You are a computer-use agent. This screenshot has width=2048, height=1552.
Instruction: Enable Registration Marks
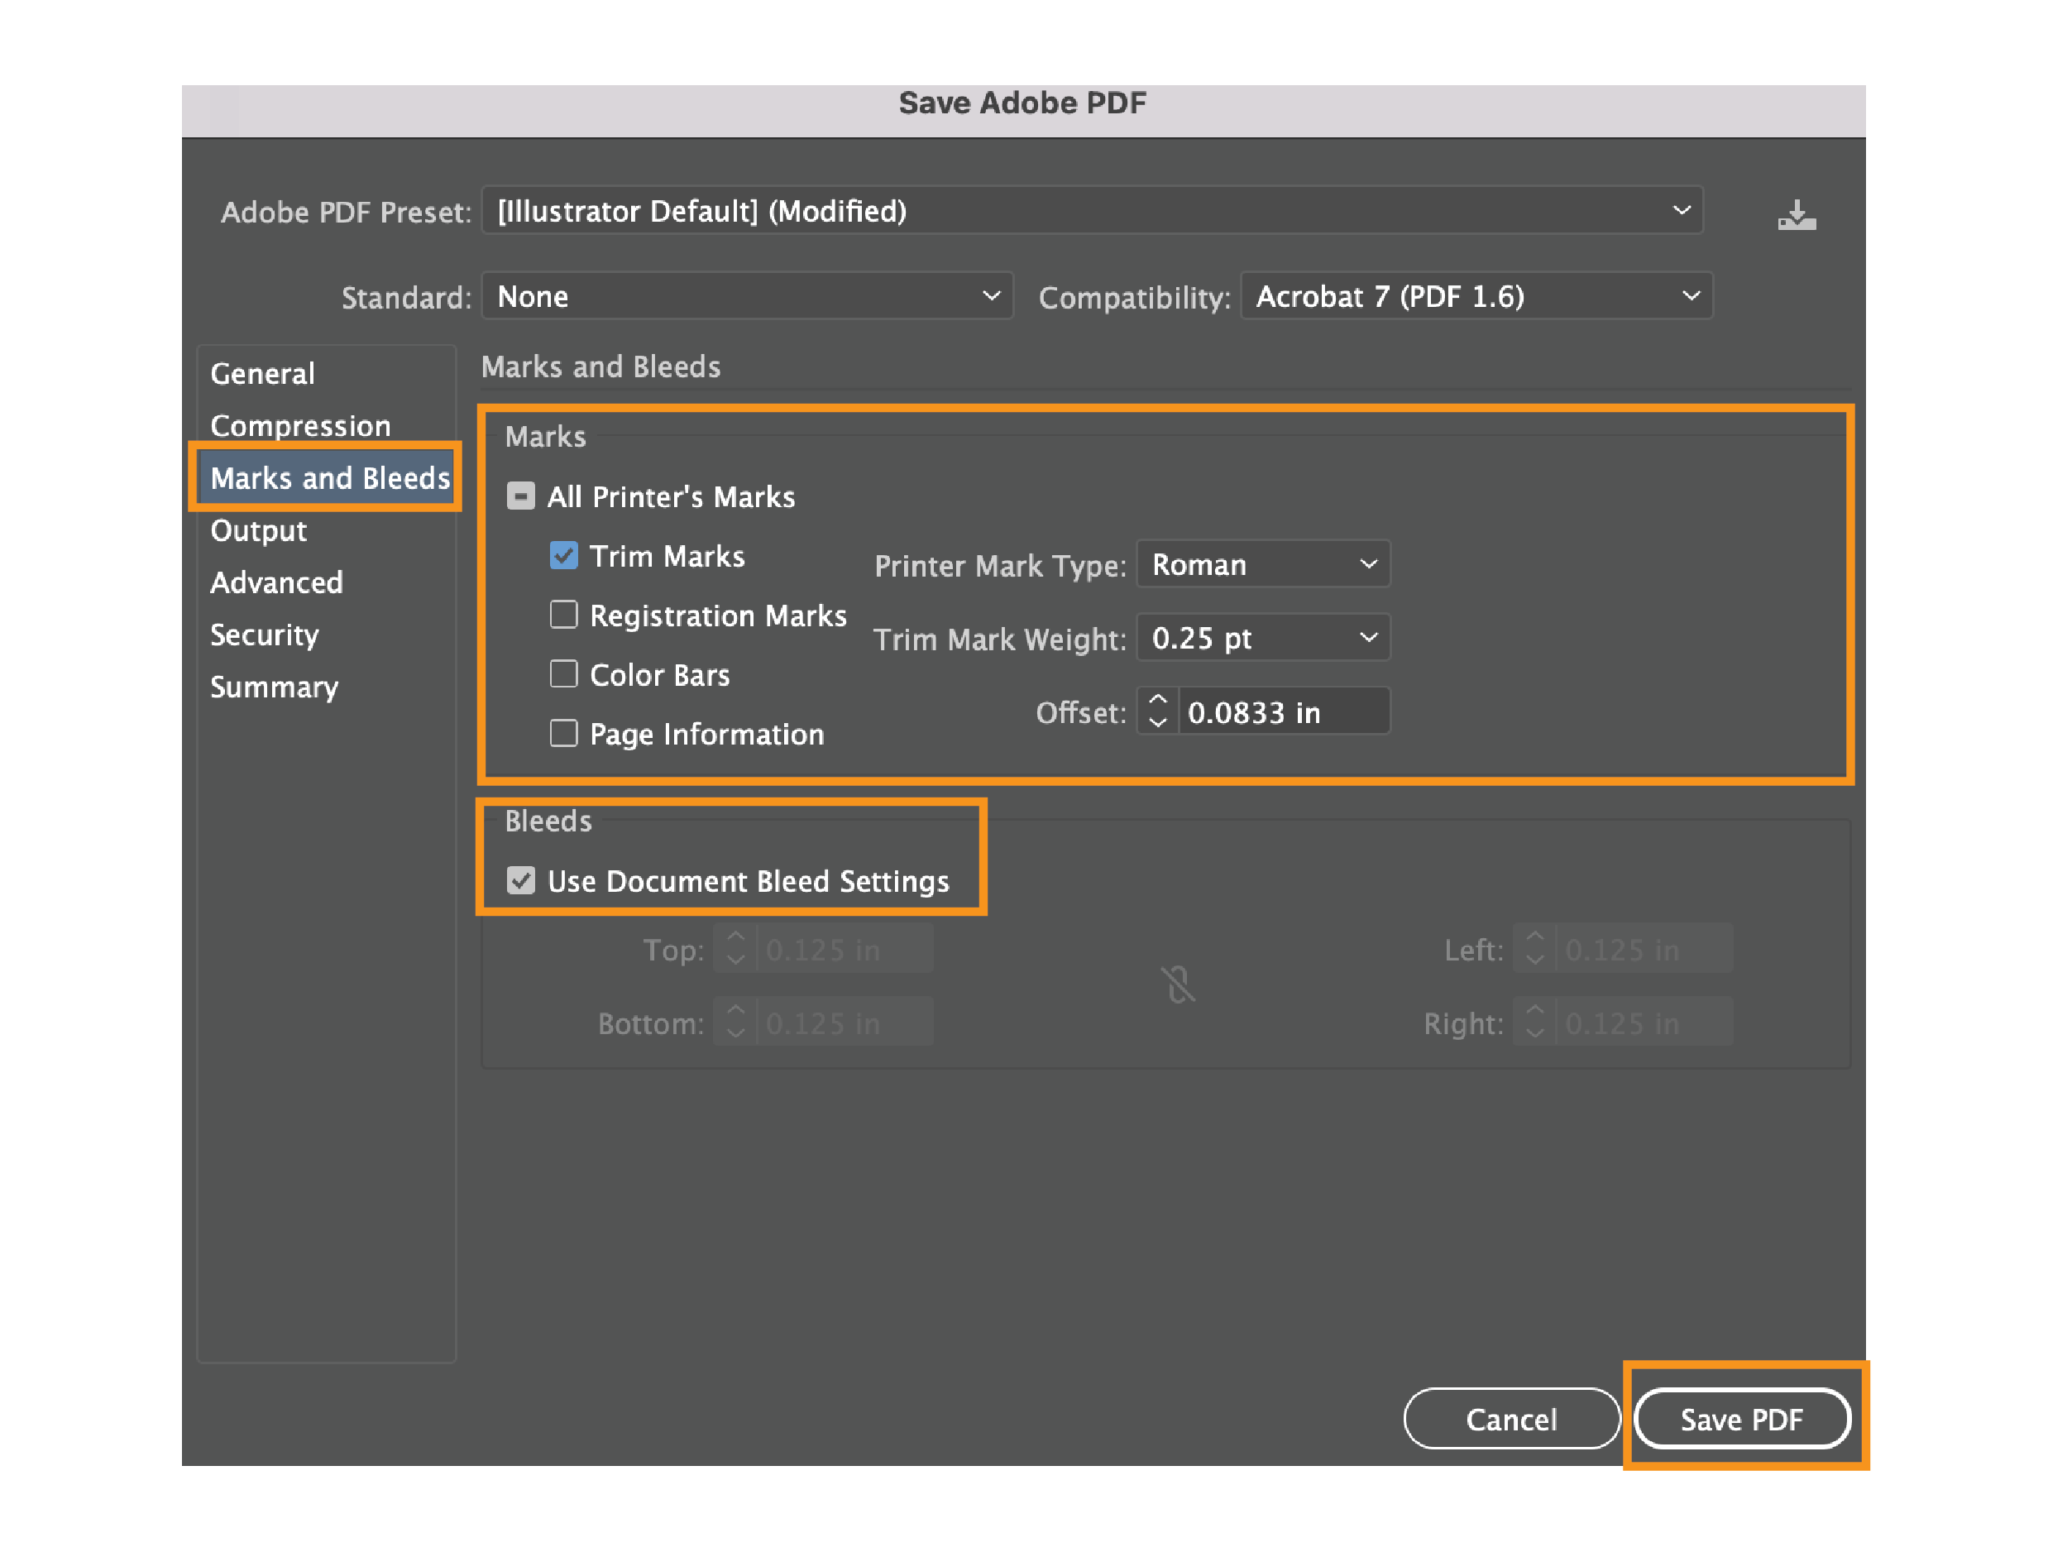[x=564, y=614]
